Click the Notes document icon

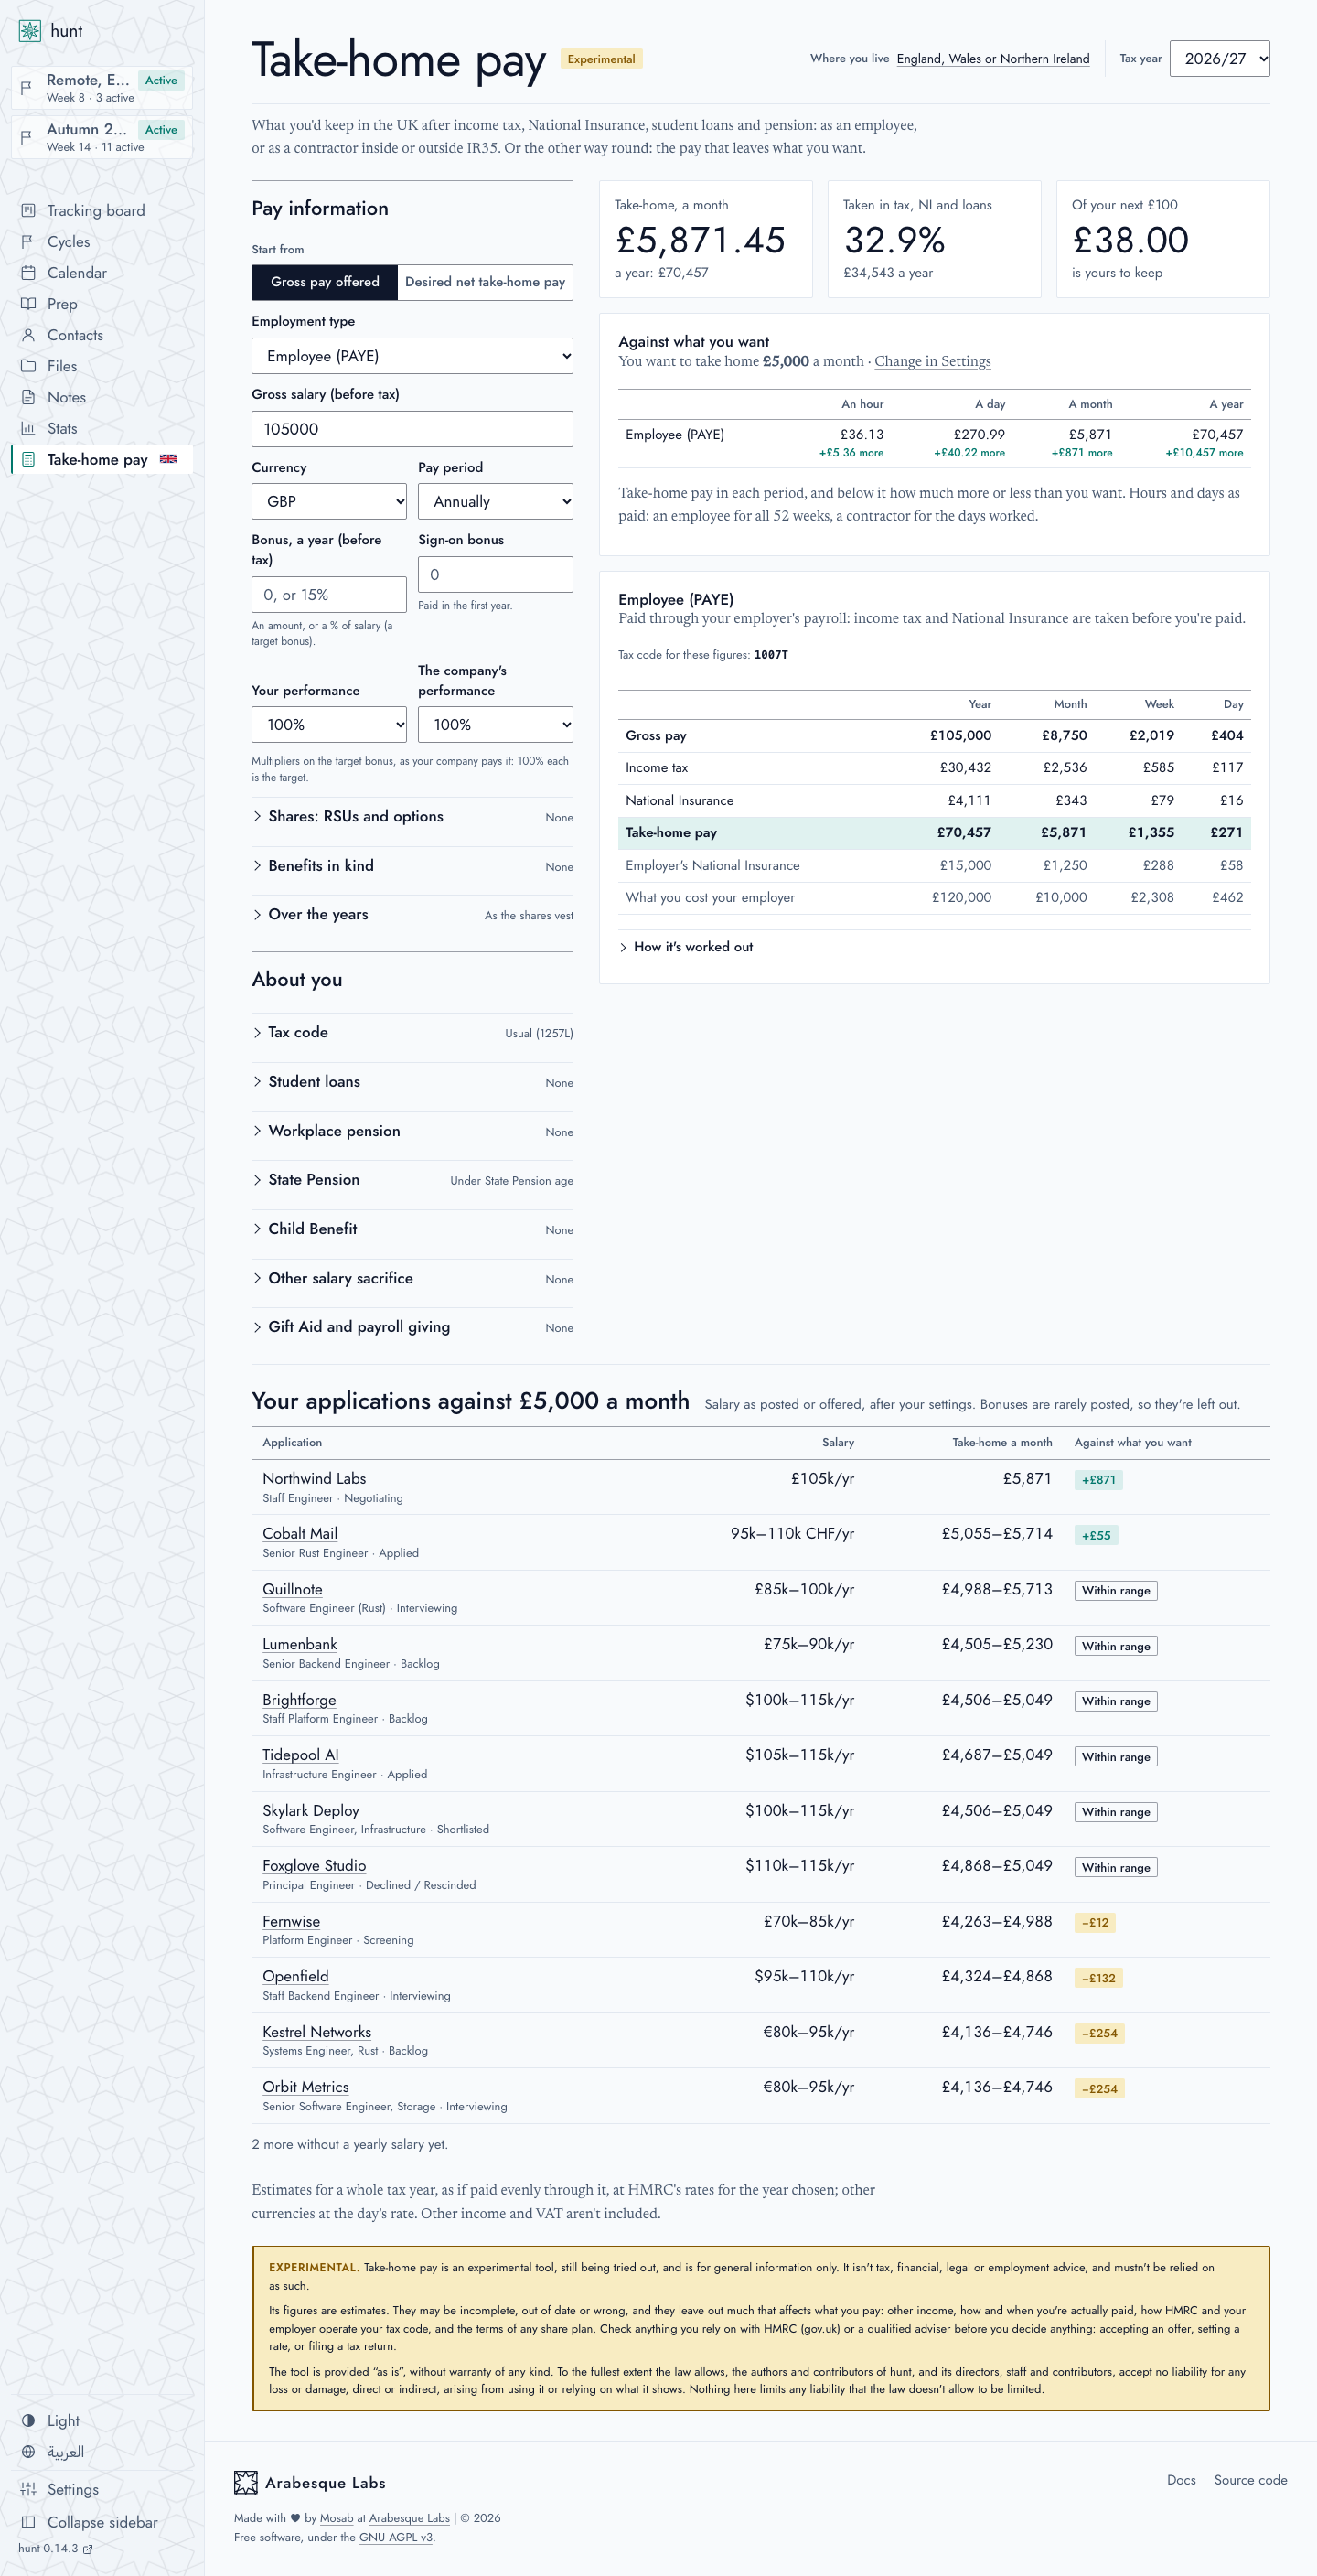(28, 396)
